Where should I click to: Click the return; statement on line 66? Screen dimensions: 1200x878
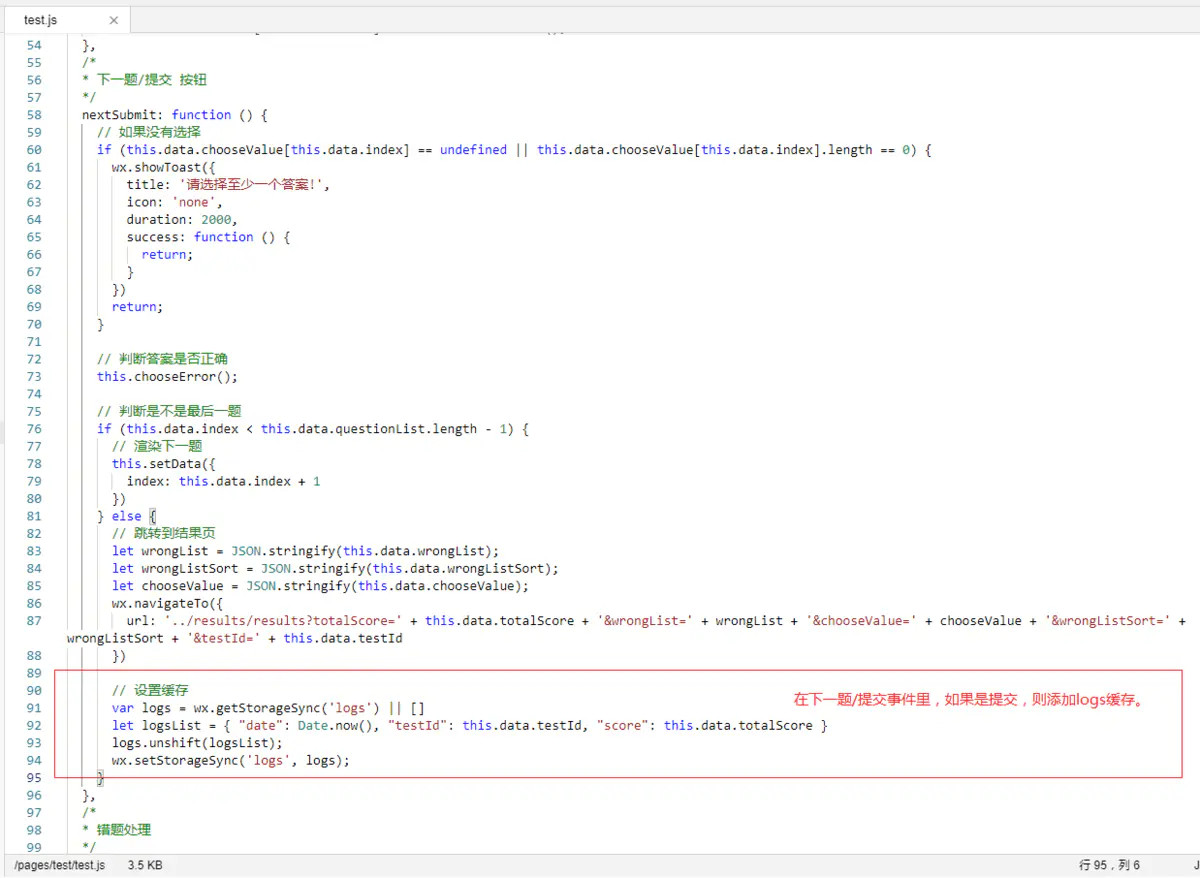coord(167,254)
